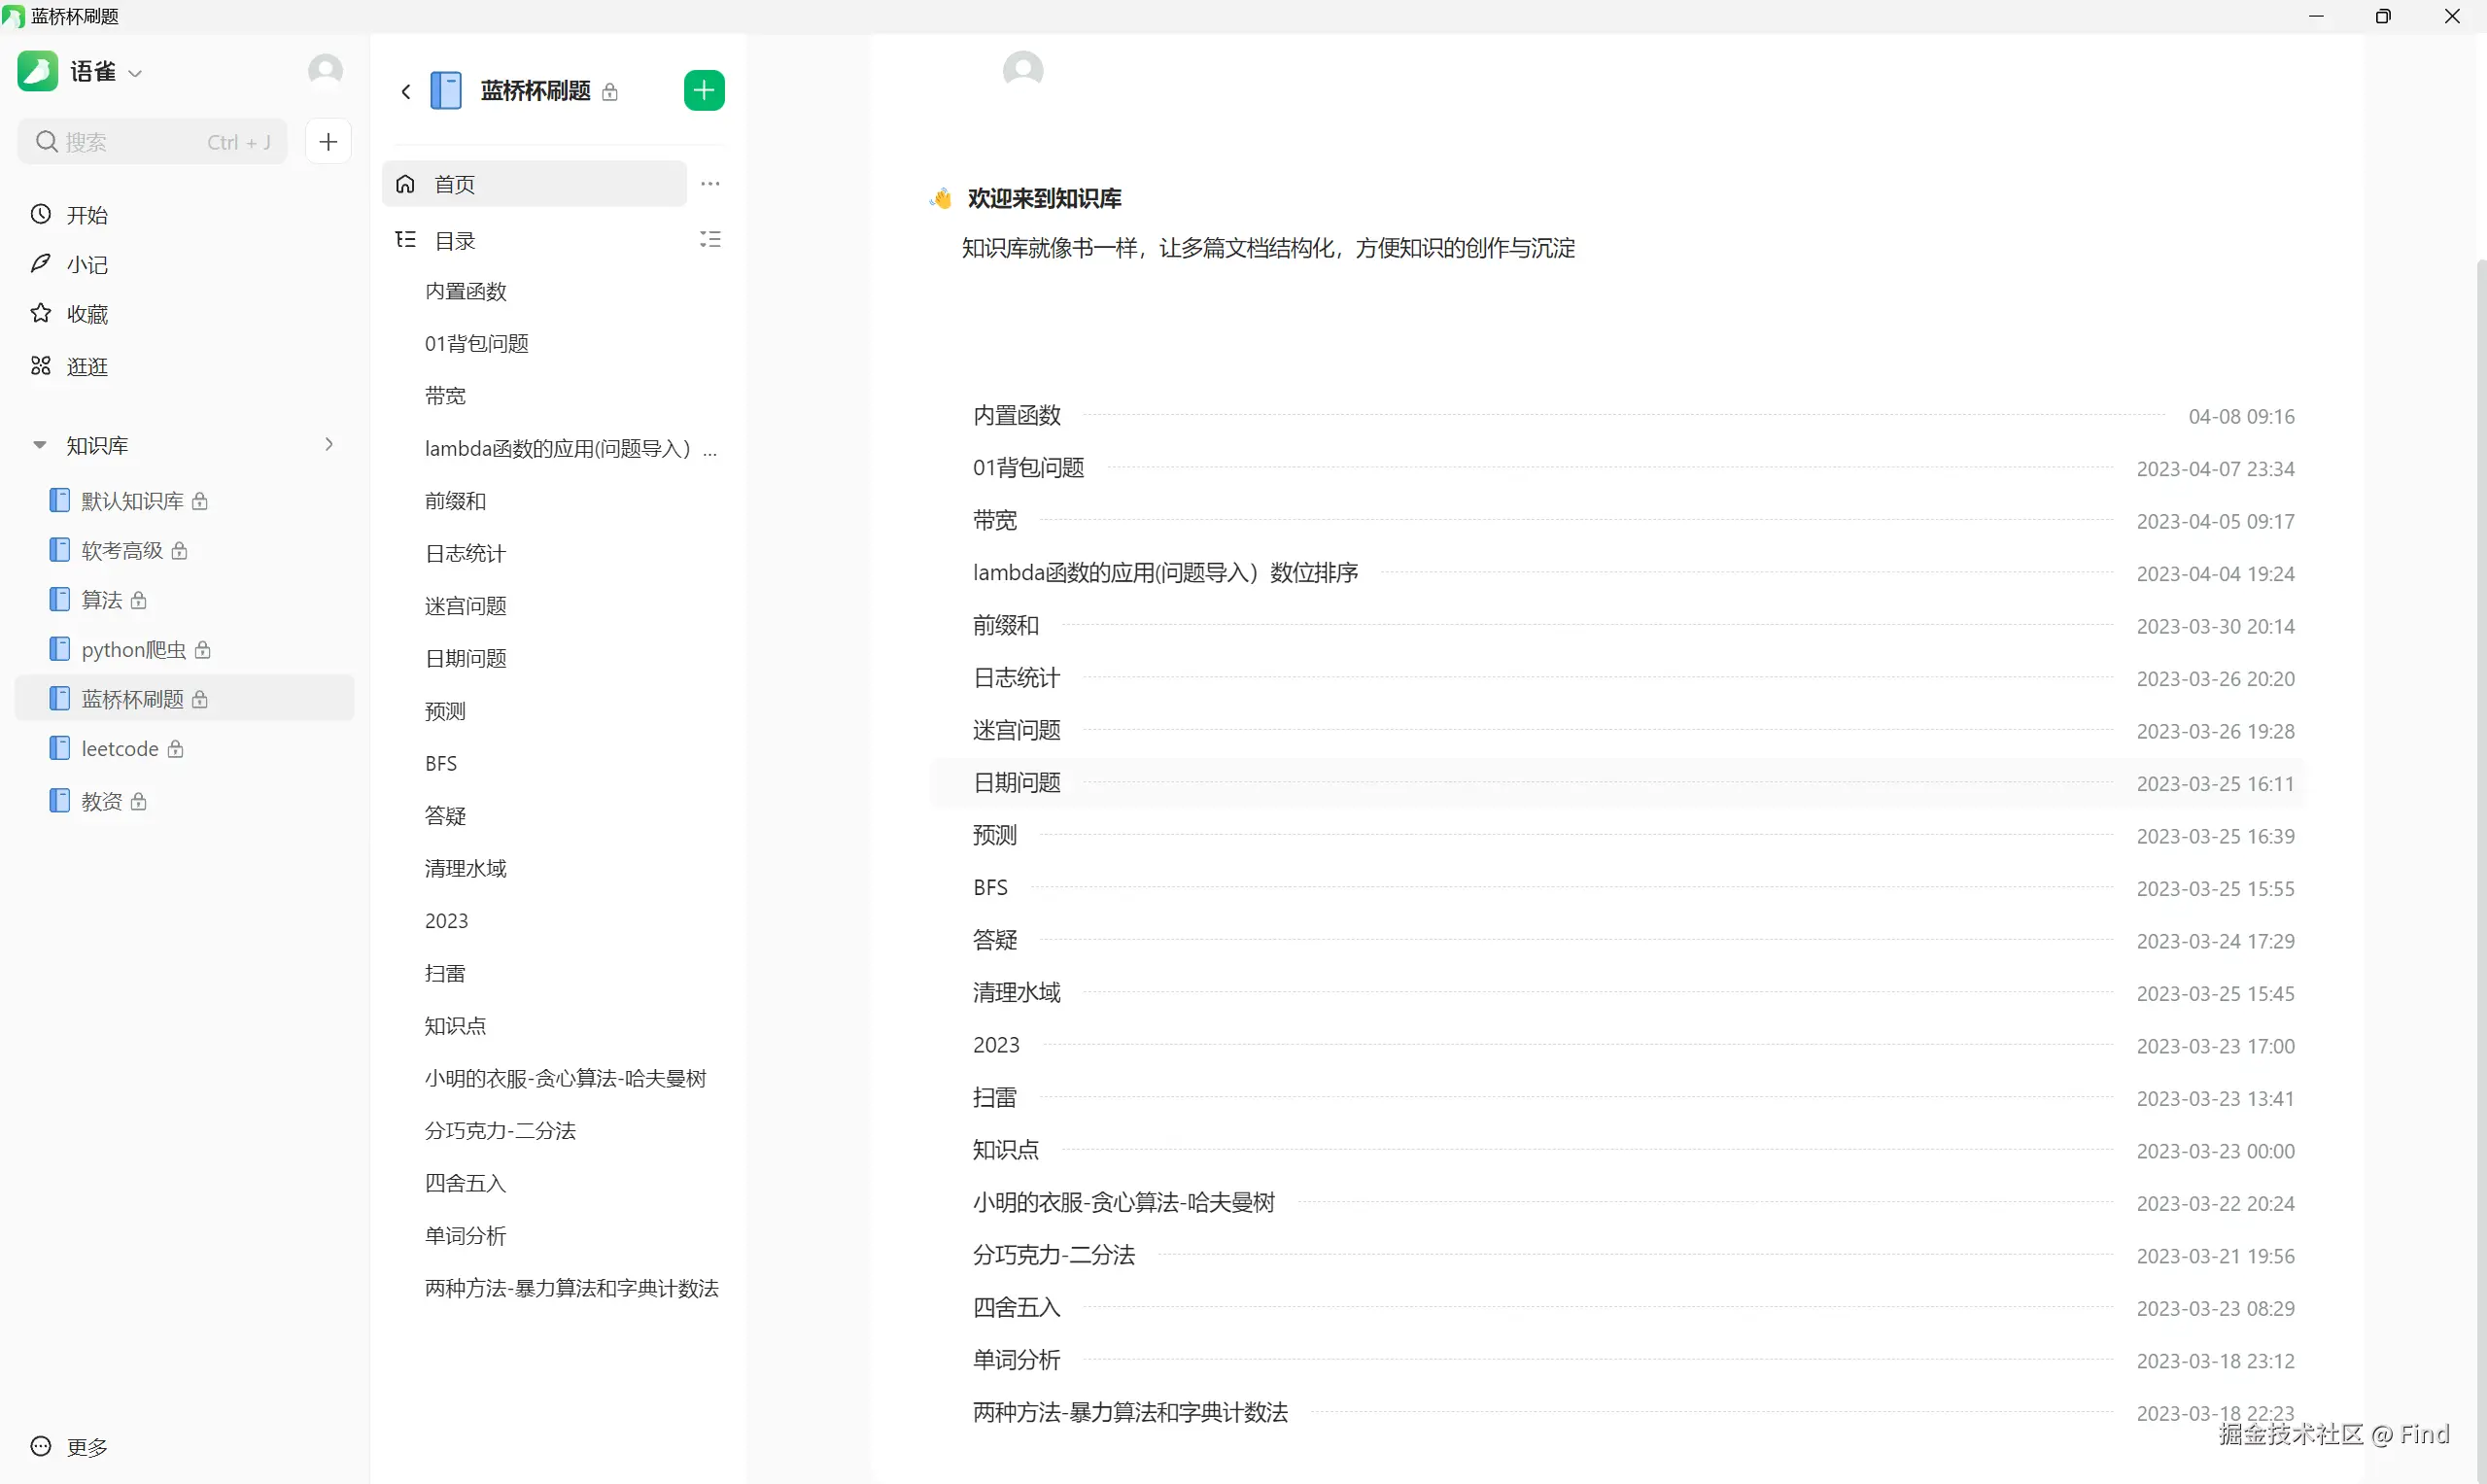Viewport: 2487px width, 1484px height.
Task: Open 收藏 favorites in the sidebar
Action: [87, 315]
